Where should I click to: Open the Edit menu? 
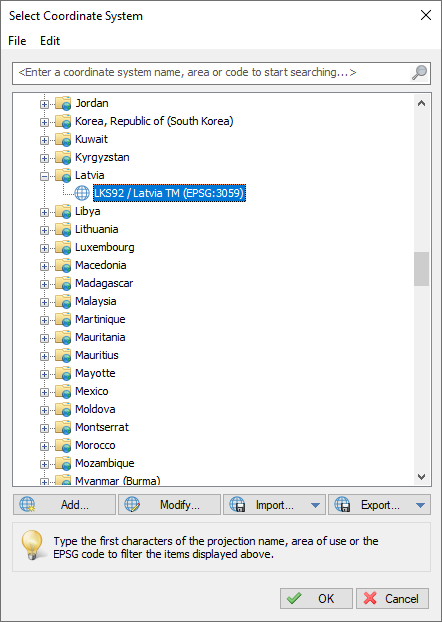click(x=50, y=41)
